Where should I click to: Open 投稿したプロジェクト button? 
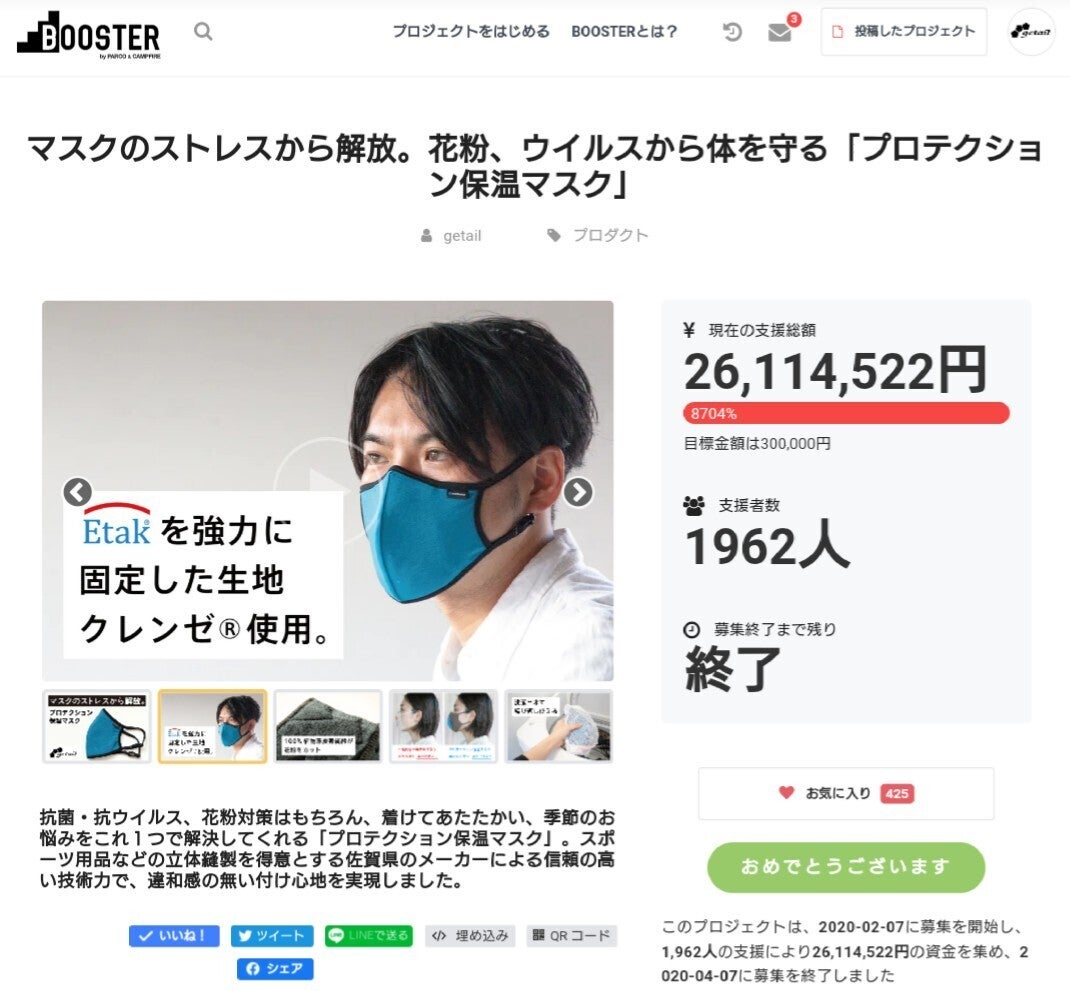point(903,31)
